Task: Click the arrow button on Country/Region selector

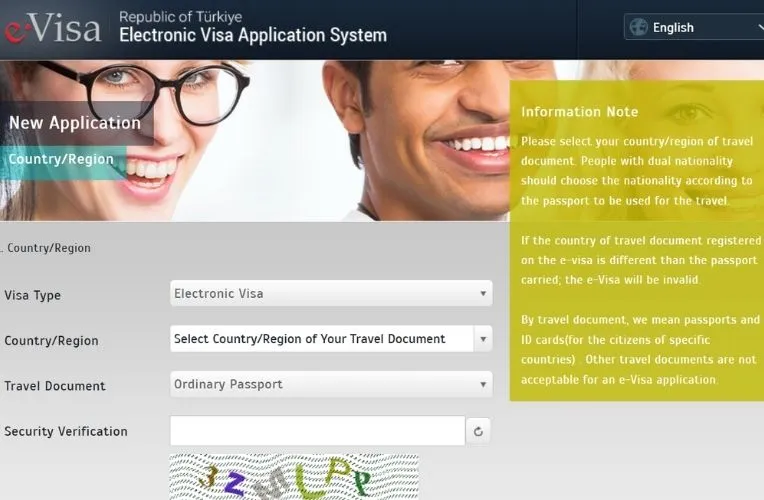Action: 483,339
